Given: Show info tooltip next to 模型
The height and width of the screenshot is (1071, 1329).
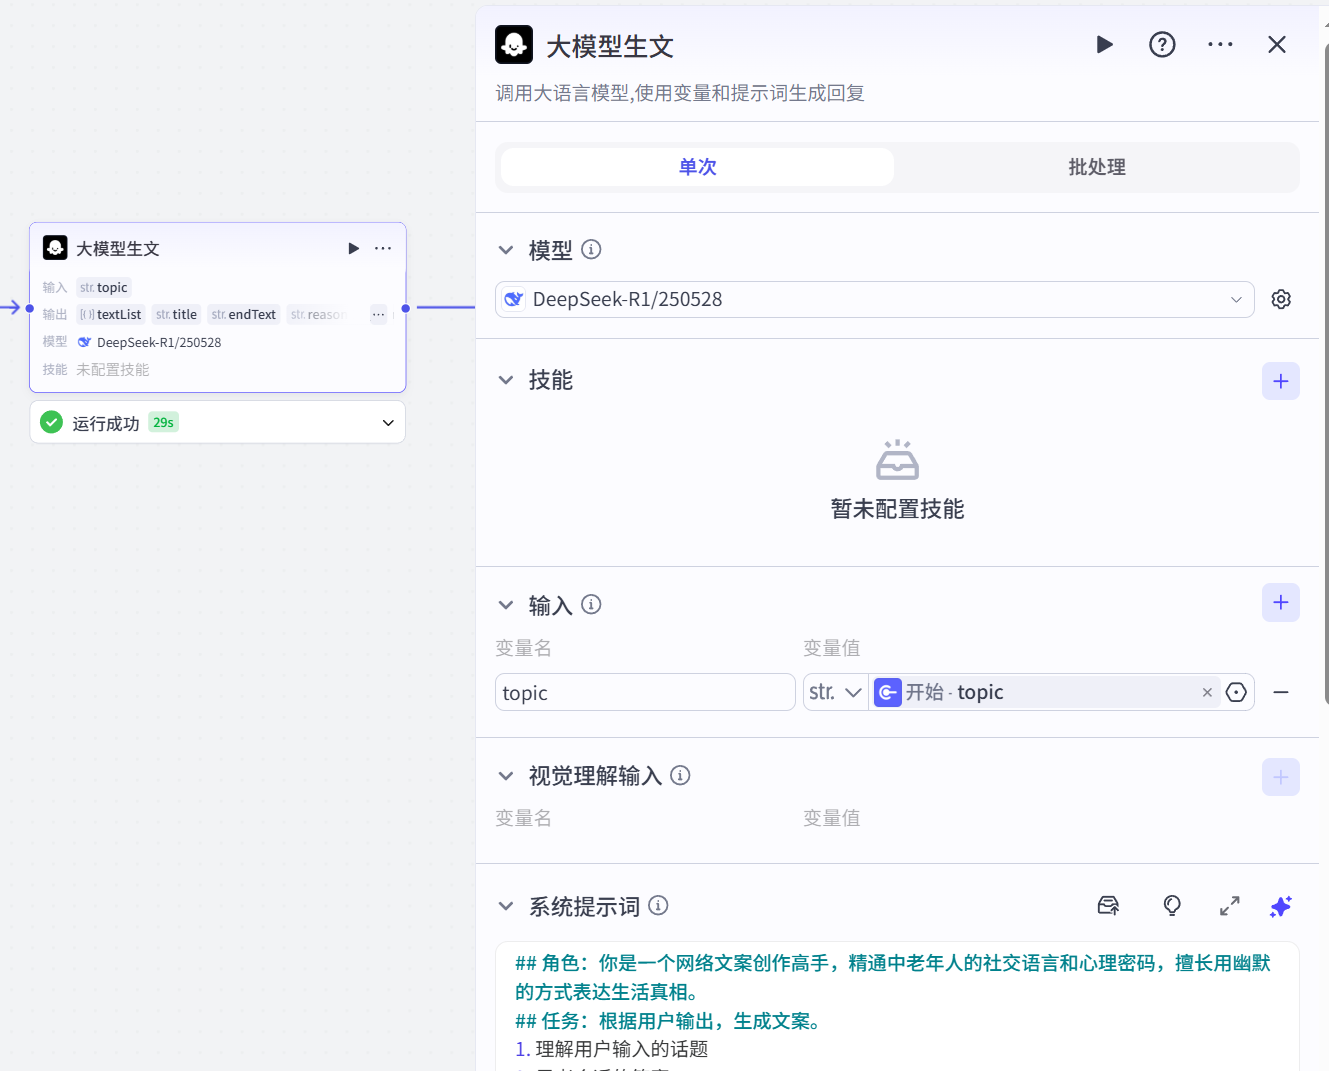Looking at the screenshot, I should (591, 249).
